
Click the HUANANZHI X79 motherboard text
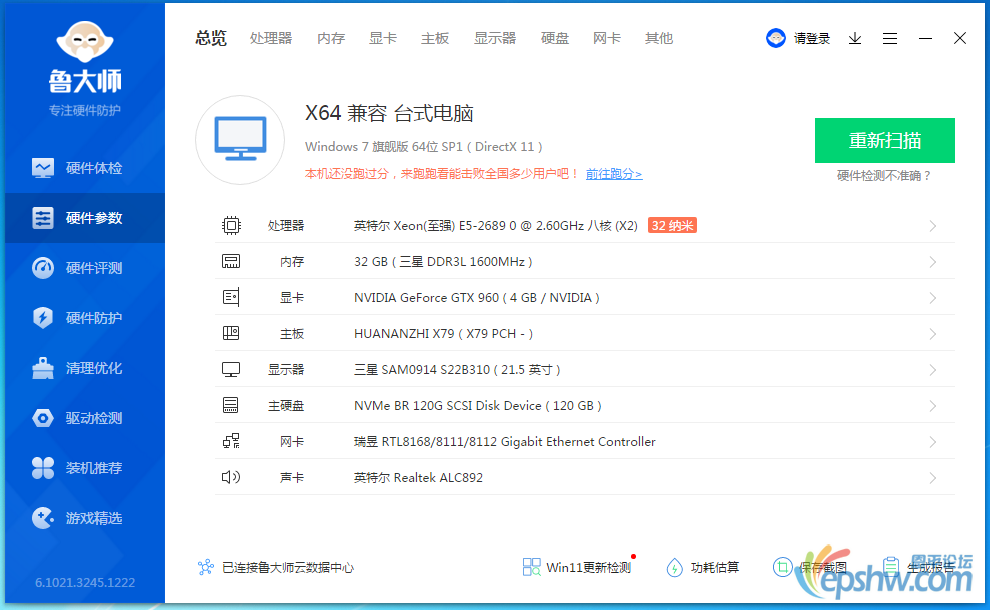pyautogui.click(x=443, y=333)
